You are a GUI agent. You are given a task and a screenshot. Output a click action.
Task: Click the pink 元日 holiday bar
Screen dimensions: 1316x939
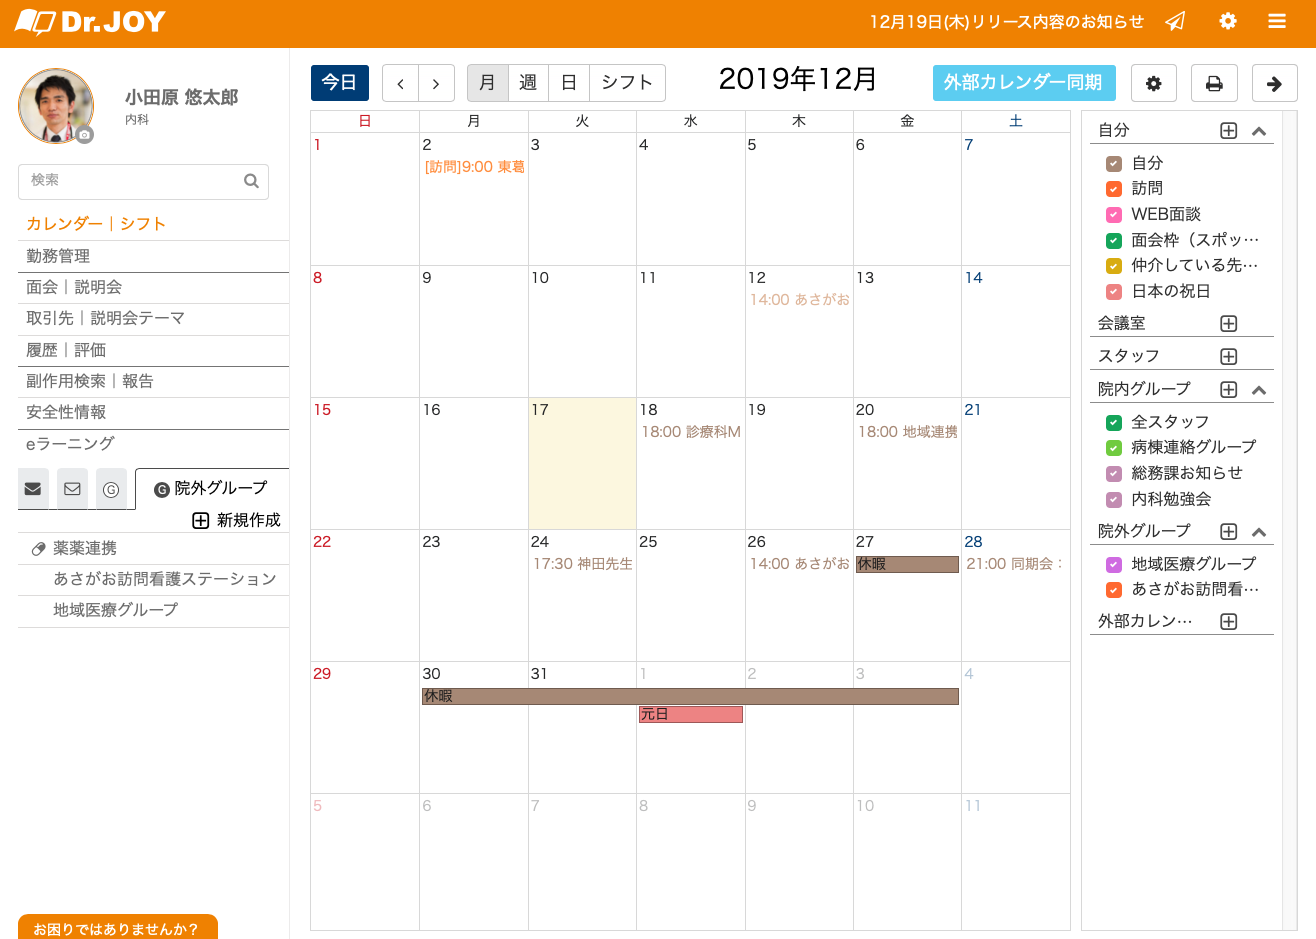click(691, 714)
